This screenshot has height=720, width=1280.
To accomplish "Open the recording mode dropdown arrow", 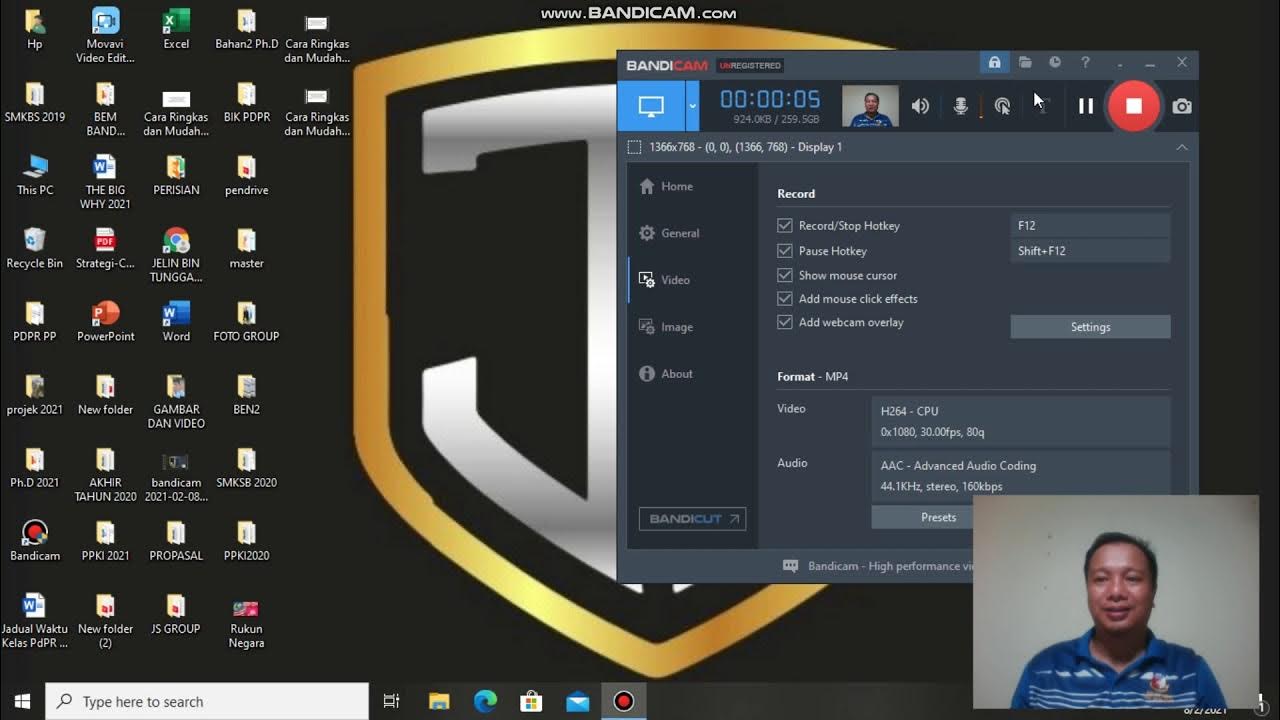I will click(692, 106).
